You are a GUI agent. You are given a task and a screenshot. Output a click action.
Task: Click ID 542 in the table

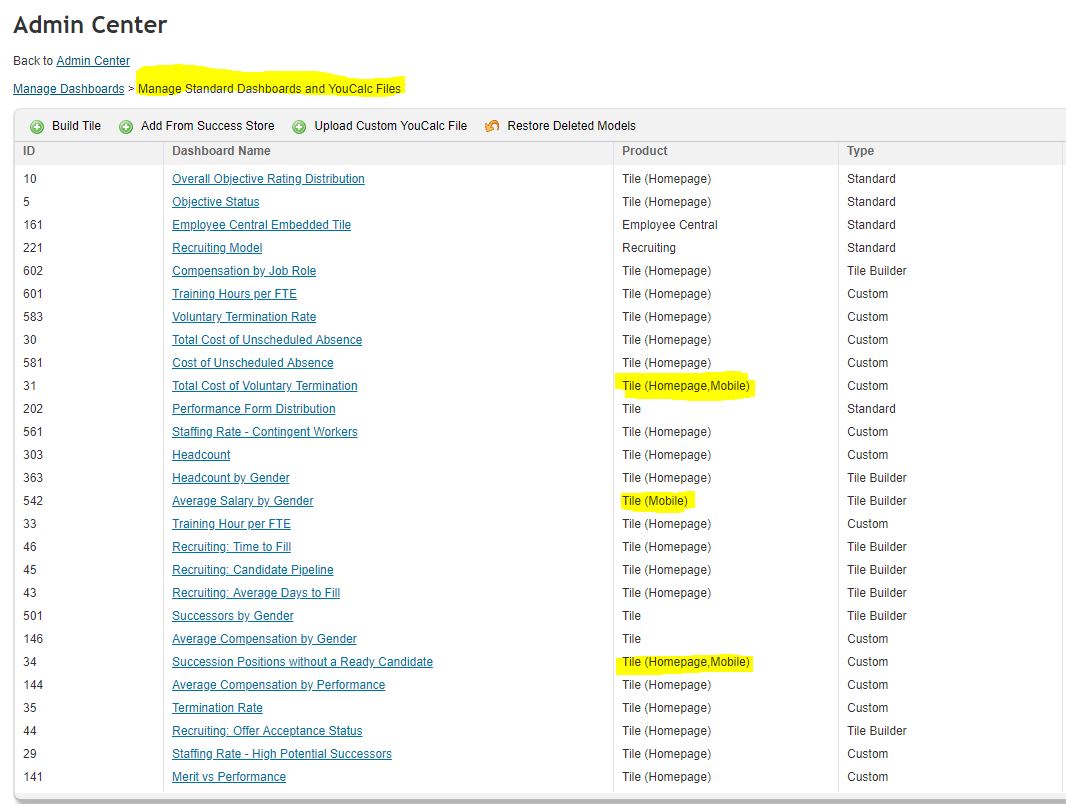point(33,501)
